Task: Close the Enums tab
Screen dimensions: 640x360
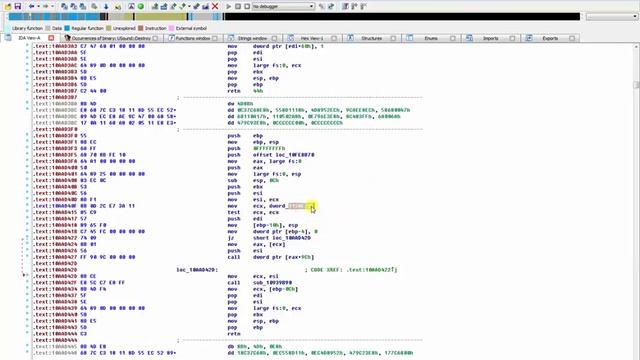Action: 453,38
